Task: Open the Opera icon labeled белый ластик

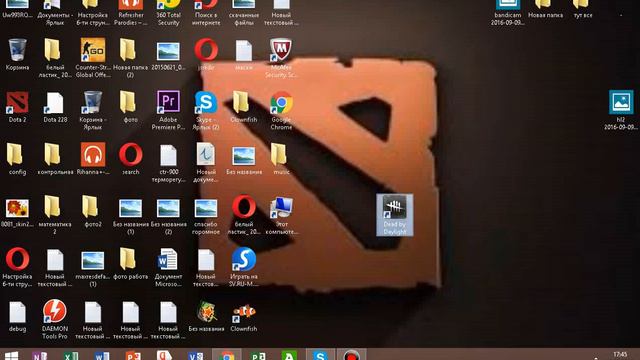Action: (x=244, y=214)
